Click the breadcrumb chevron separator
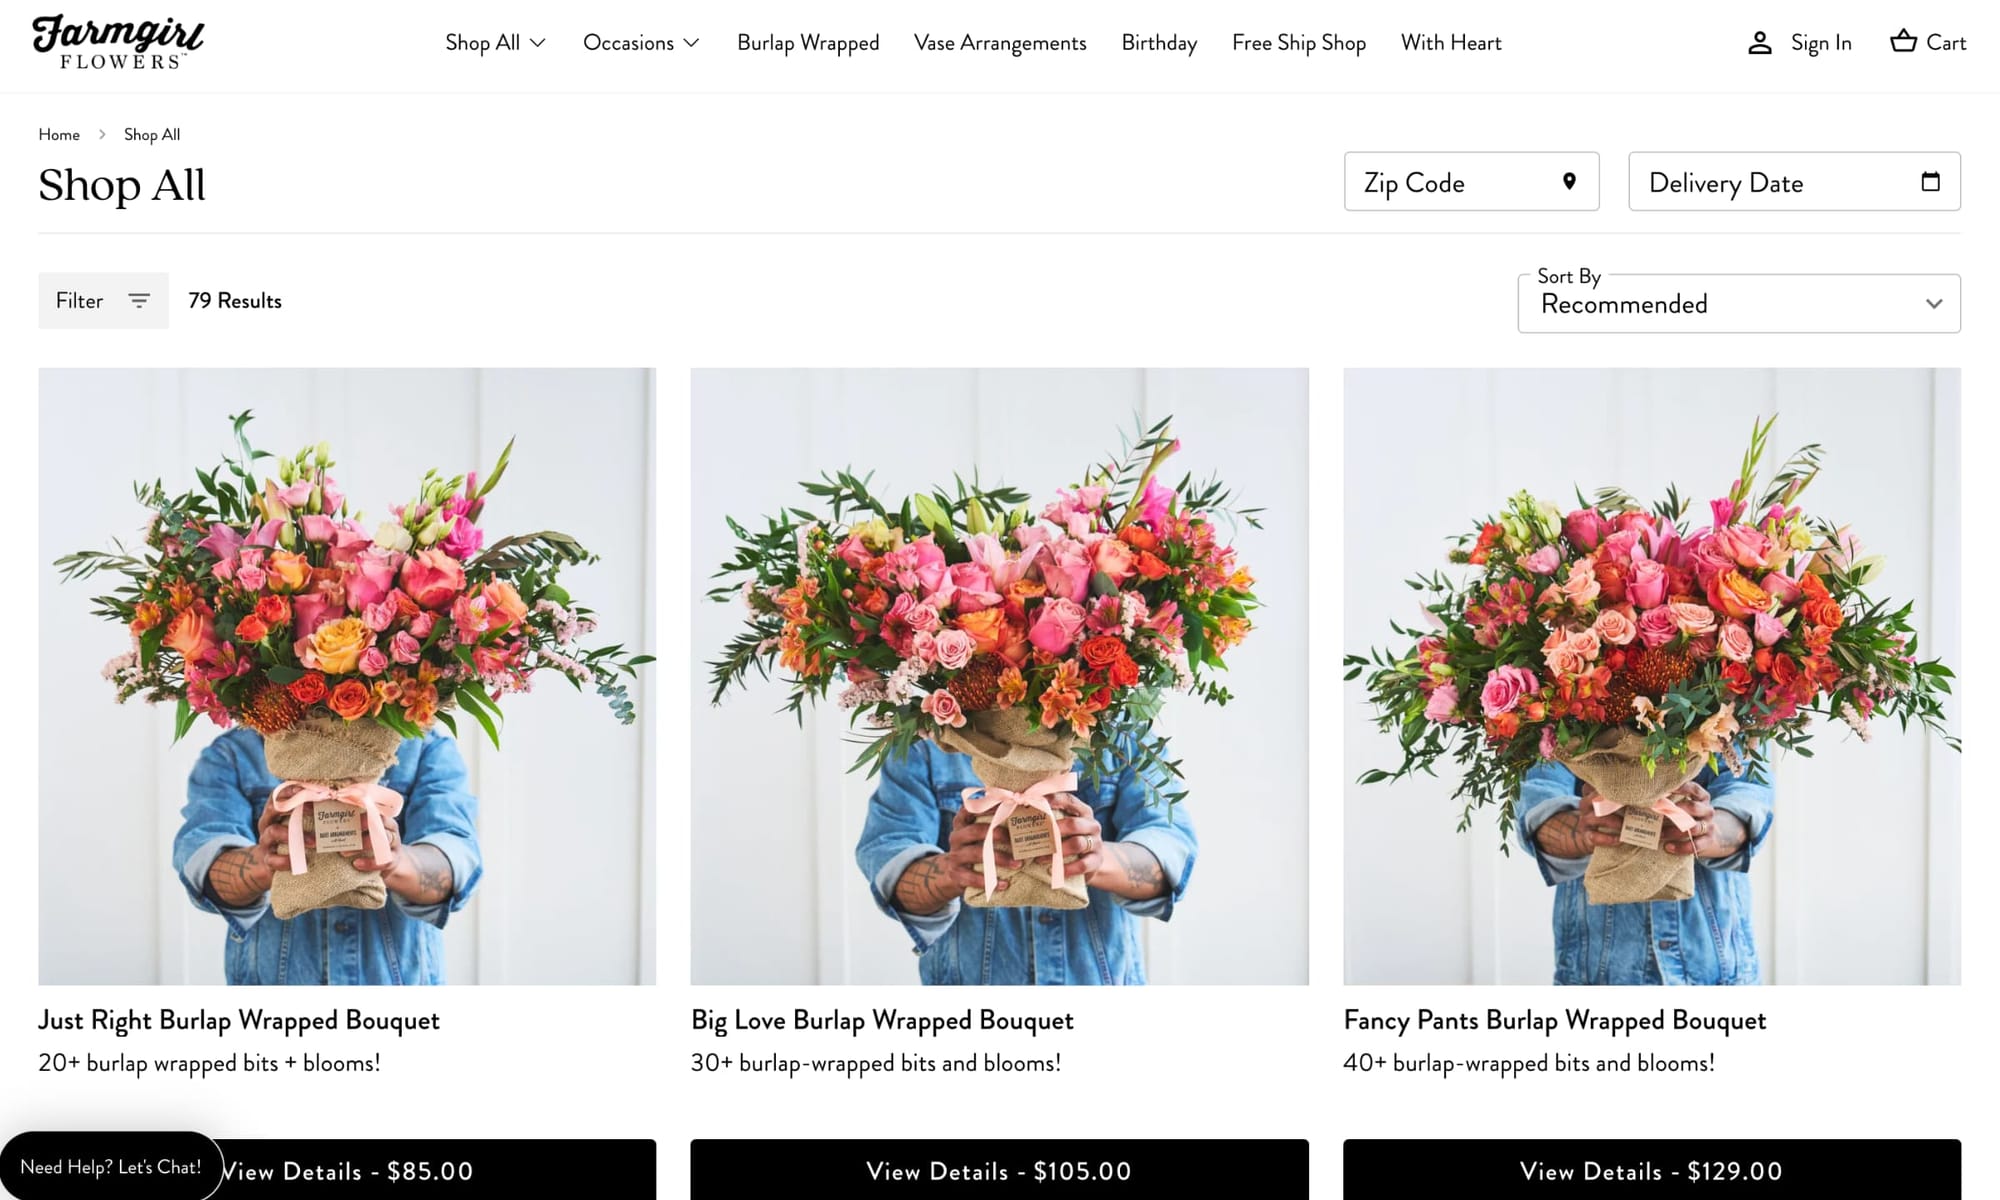2000x1200 pixels. click(102, 134)
